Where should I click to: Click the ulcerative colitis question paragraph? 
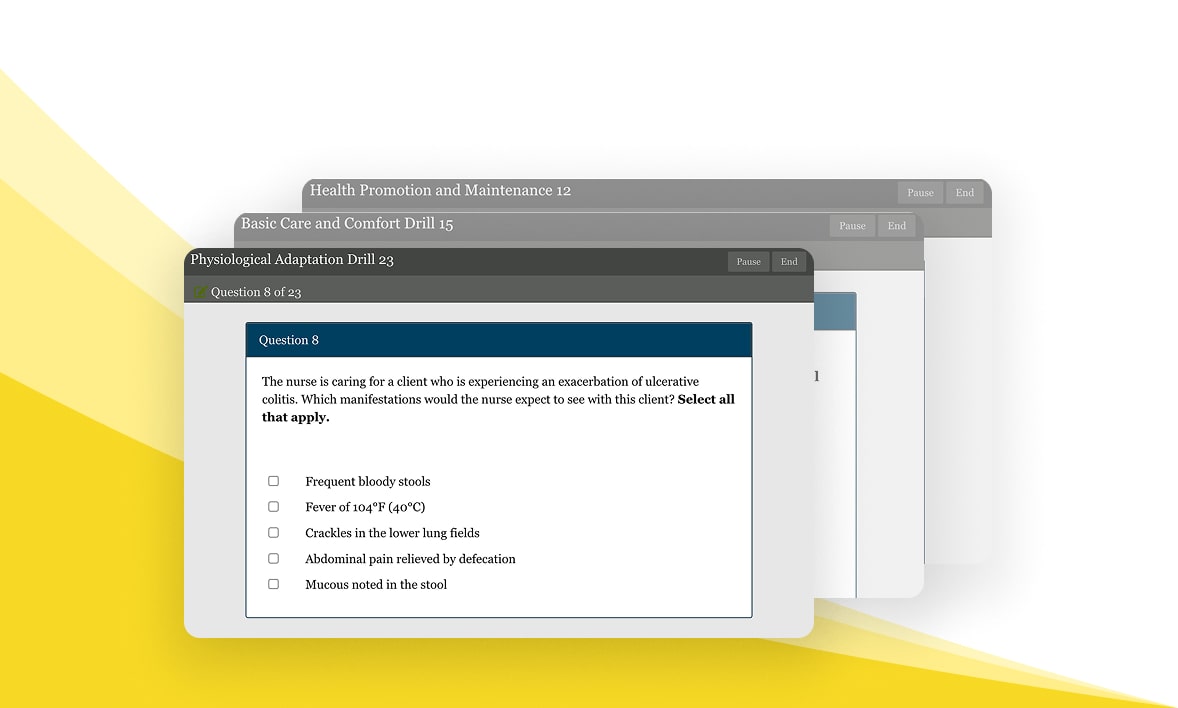tap(480, 390)
